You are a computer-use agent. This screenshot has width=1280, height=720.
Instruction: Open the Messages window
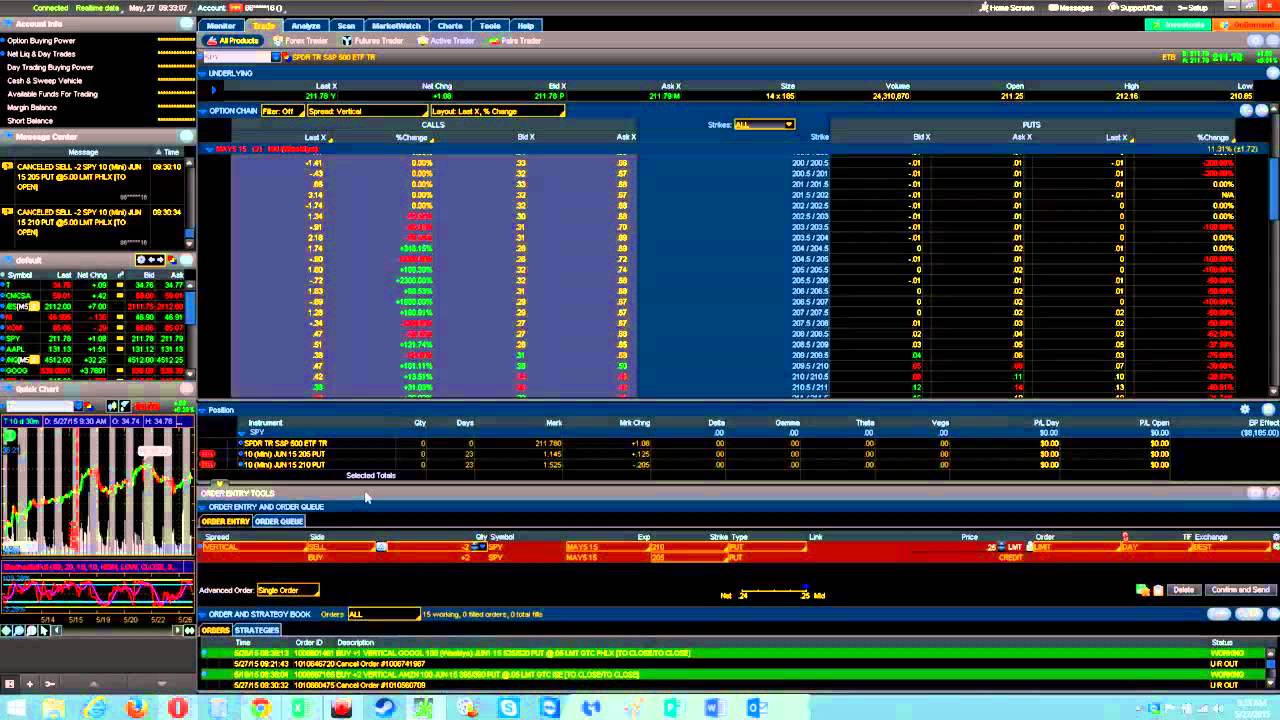point(1071,8)
